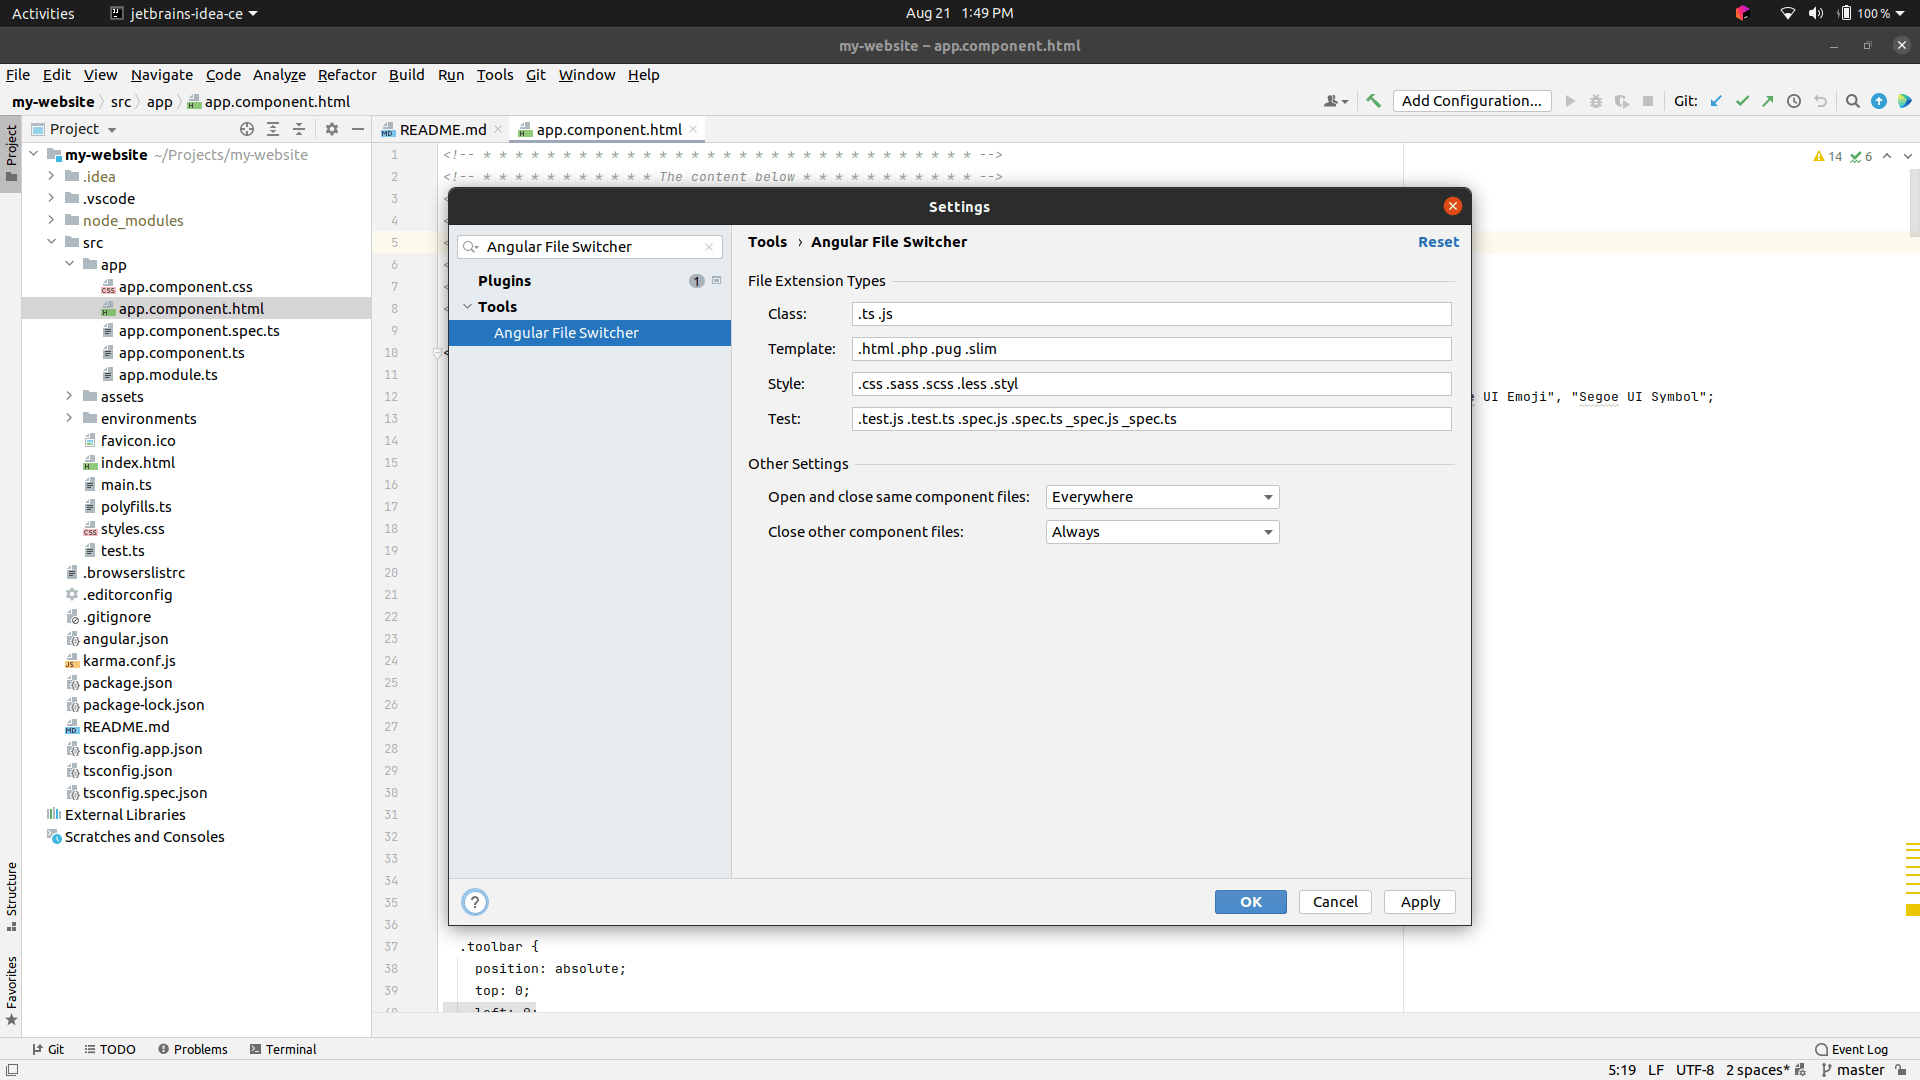1920x1080 pixels.
Task: Push commits with the green arrow icon
Action: tap(1769, 101)
